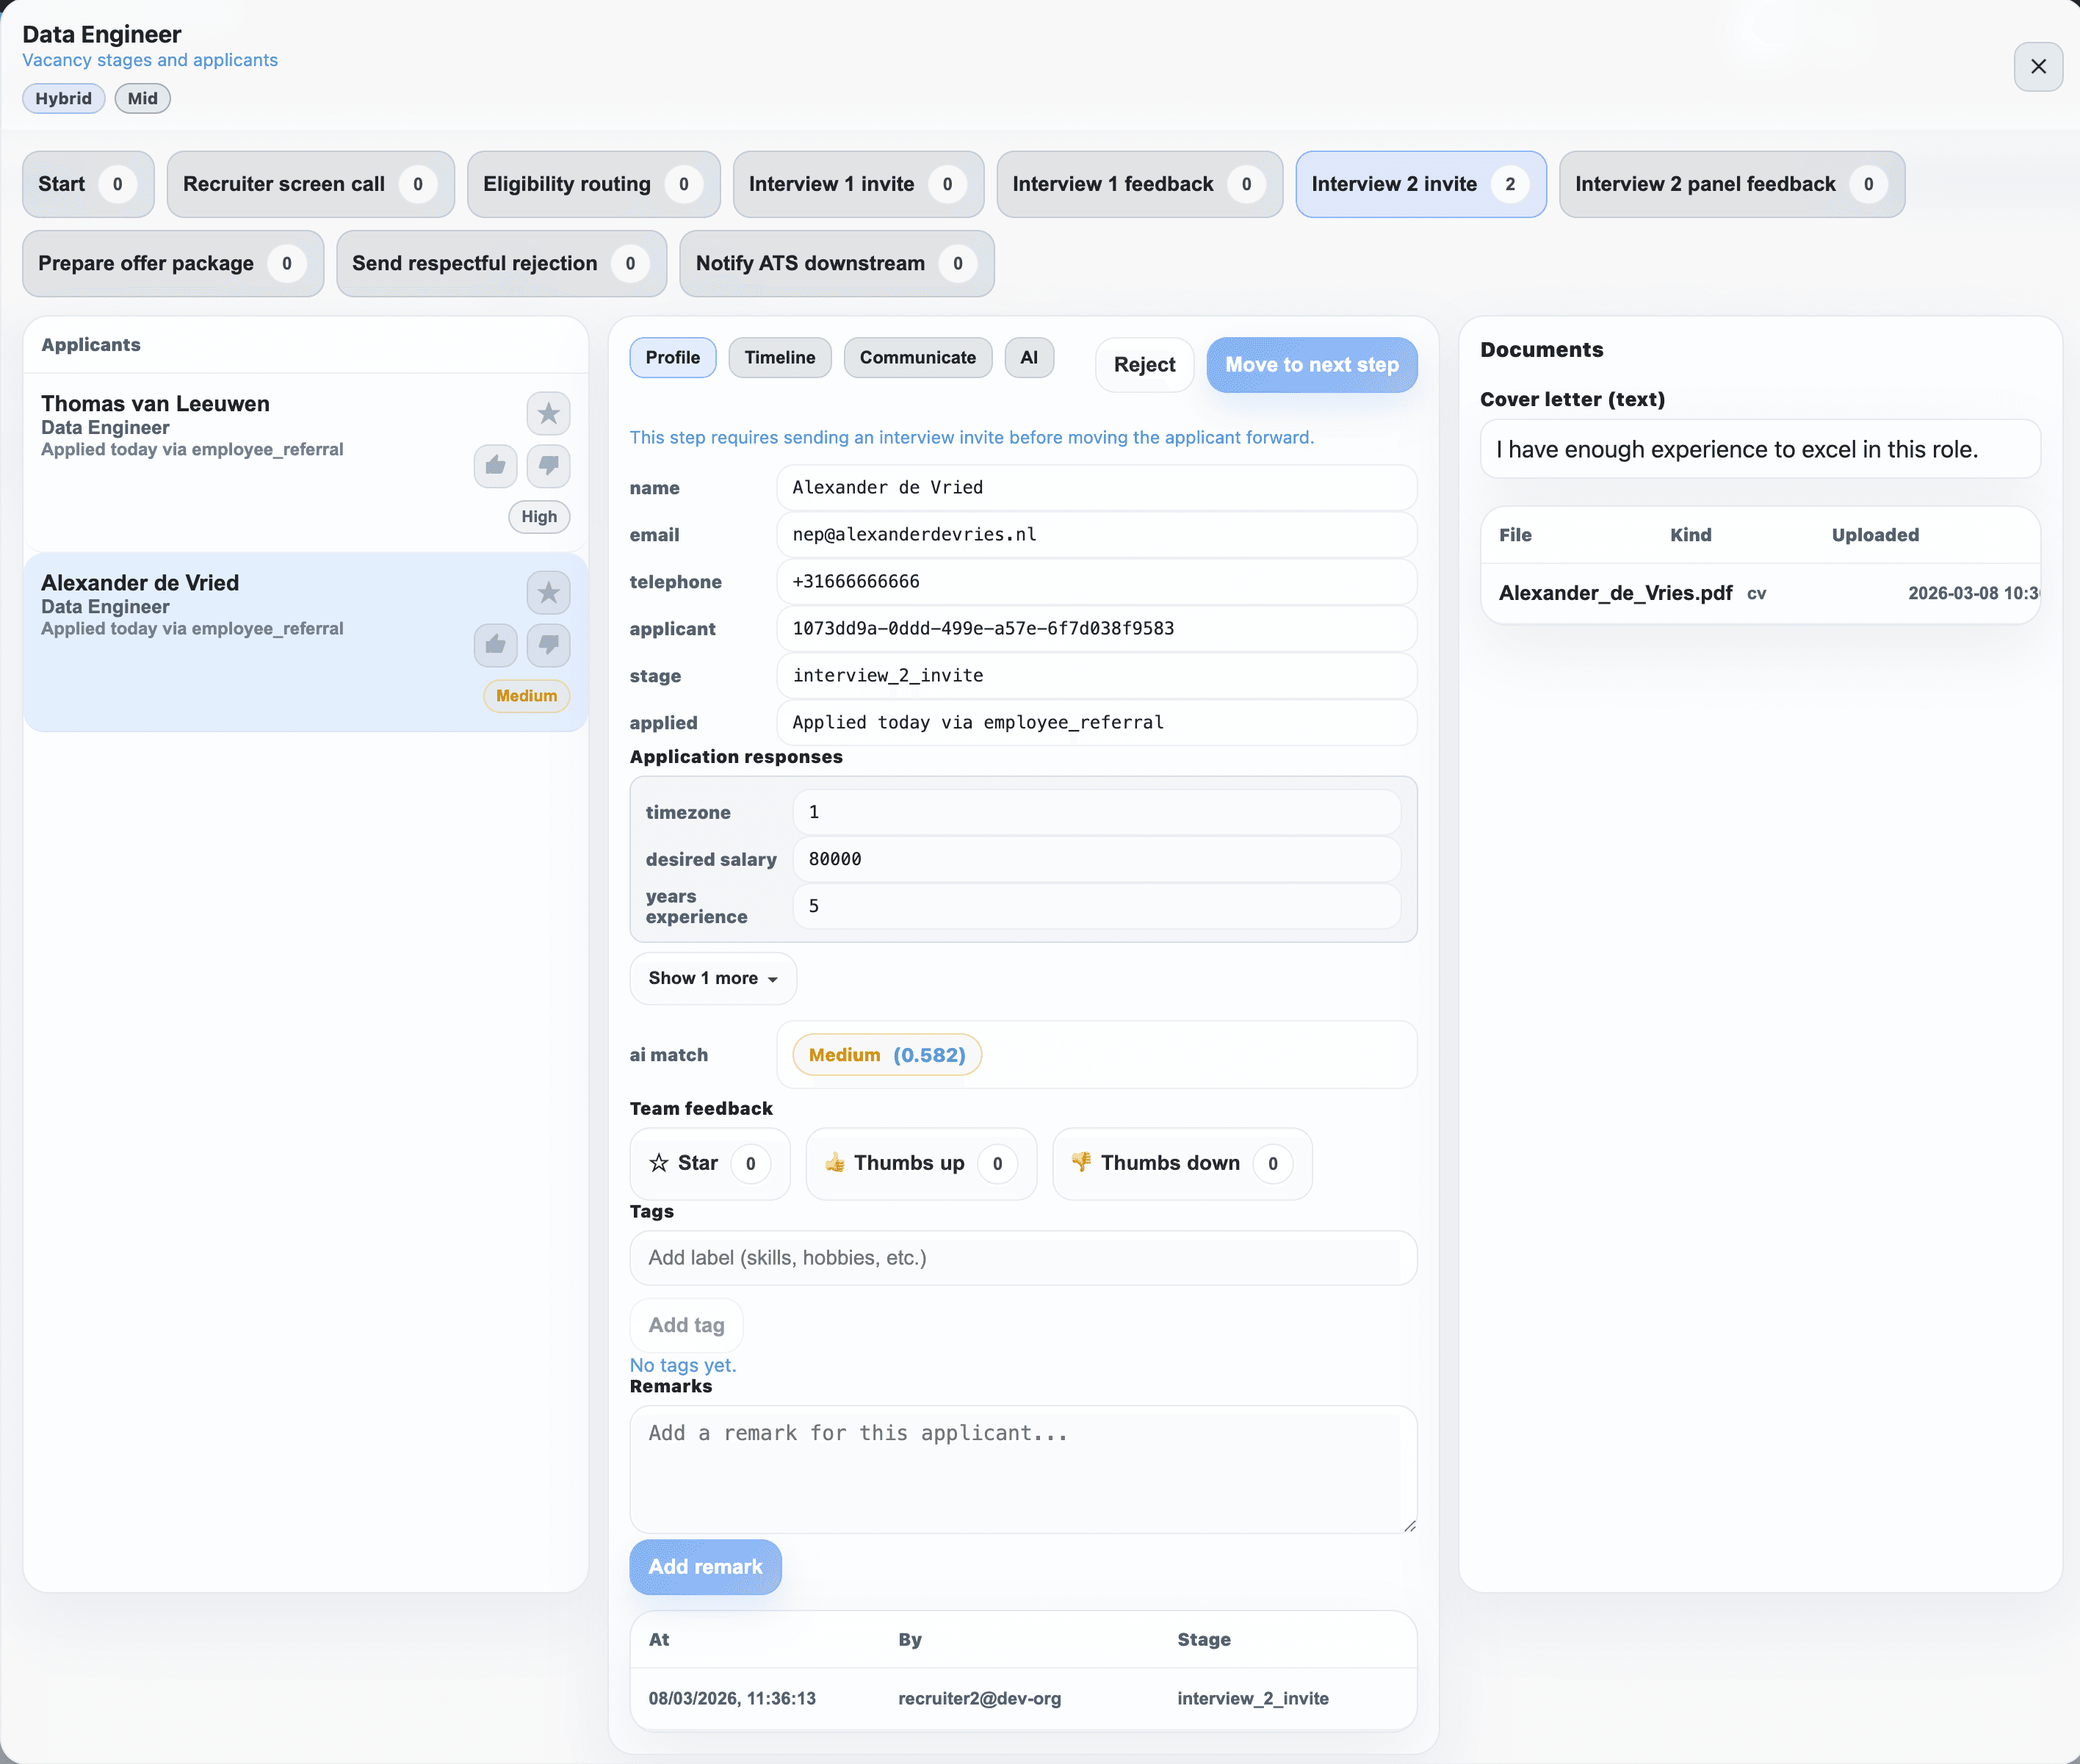Switch to the Timeline tab
The height and width of the screenshot is (1764, 2080).
tap(779, 357)
